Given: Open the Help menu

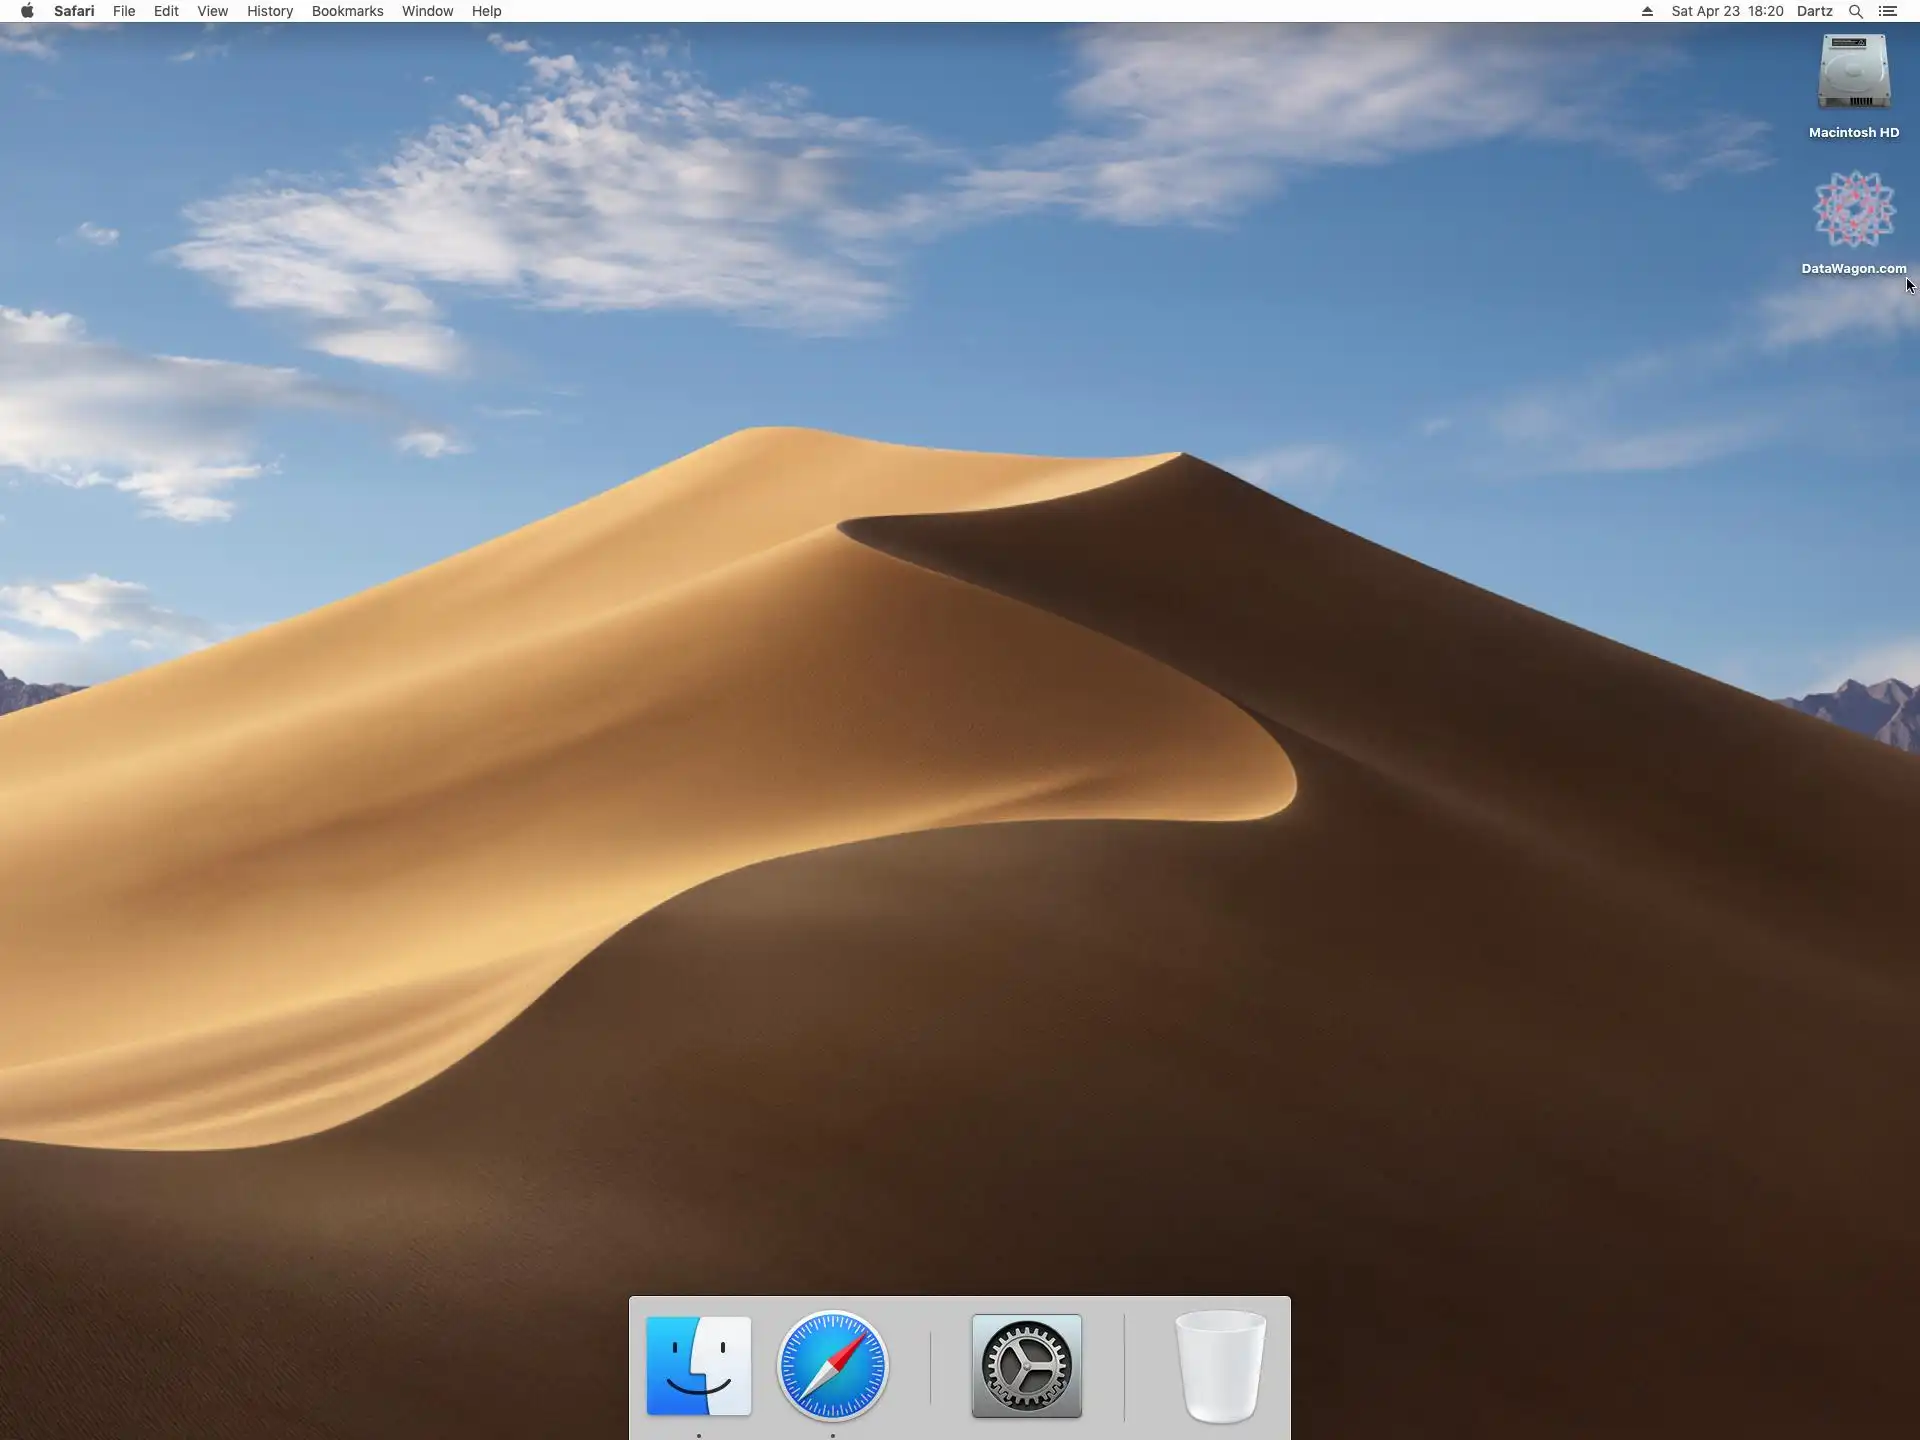Looking at the screenshot, I should point(486,11).
